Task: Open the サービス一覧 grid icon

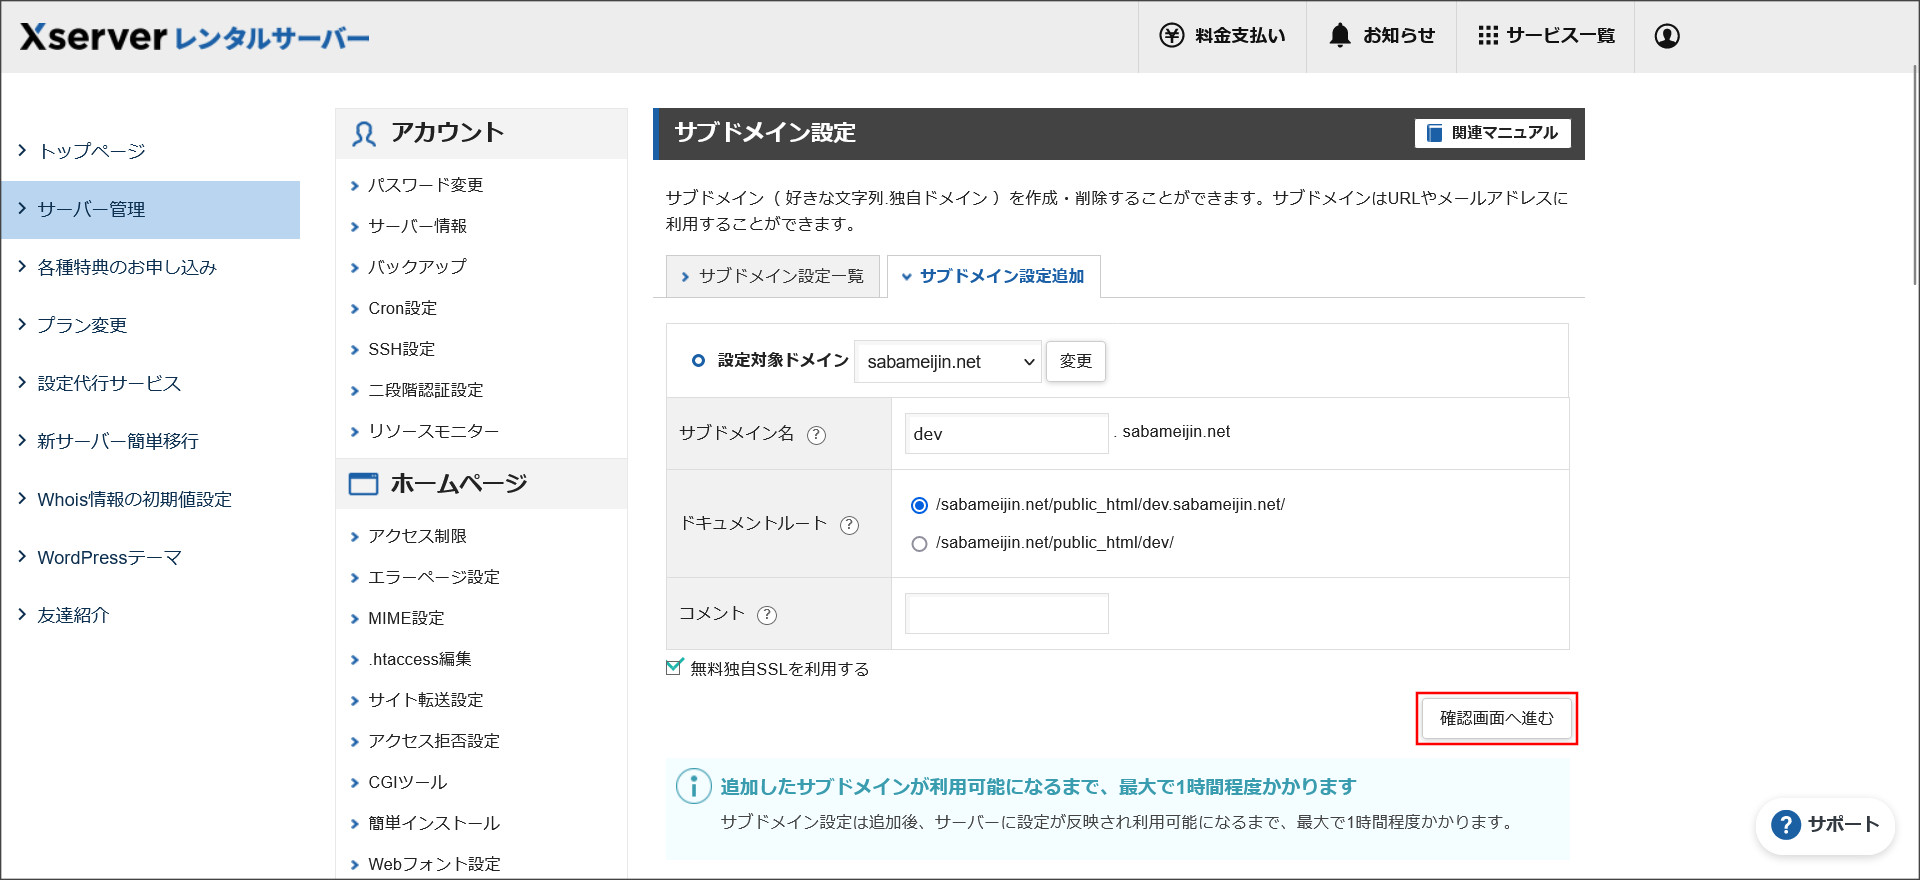Action: click(x=1488, y=36)
